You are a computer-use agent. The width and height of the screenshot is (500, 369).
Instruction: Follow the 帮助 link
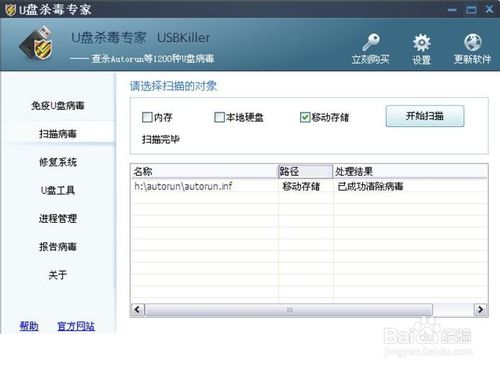tap(29, 326)
